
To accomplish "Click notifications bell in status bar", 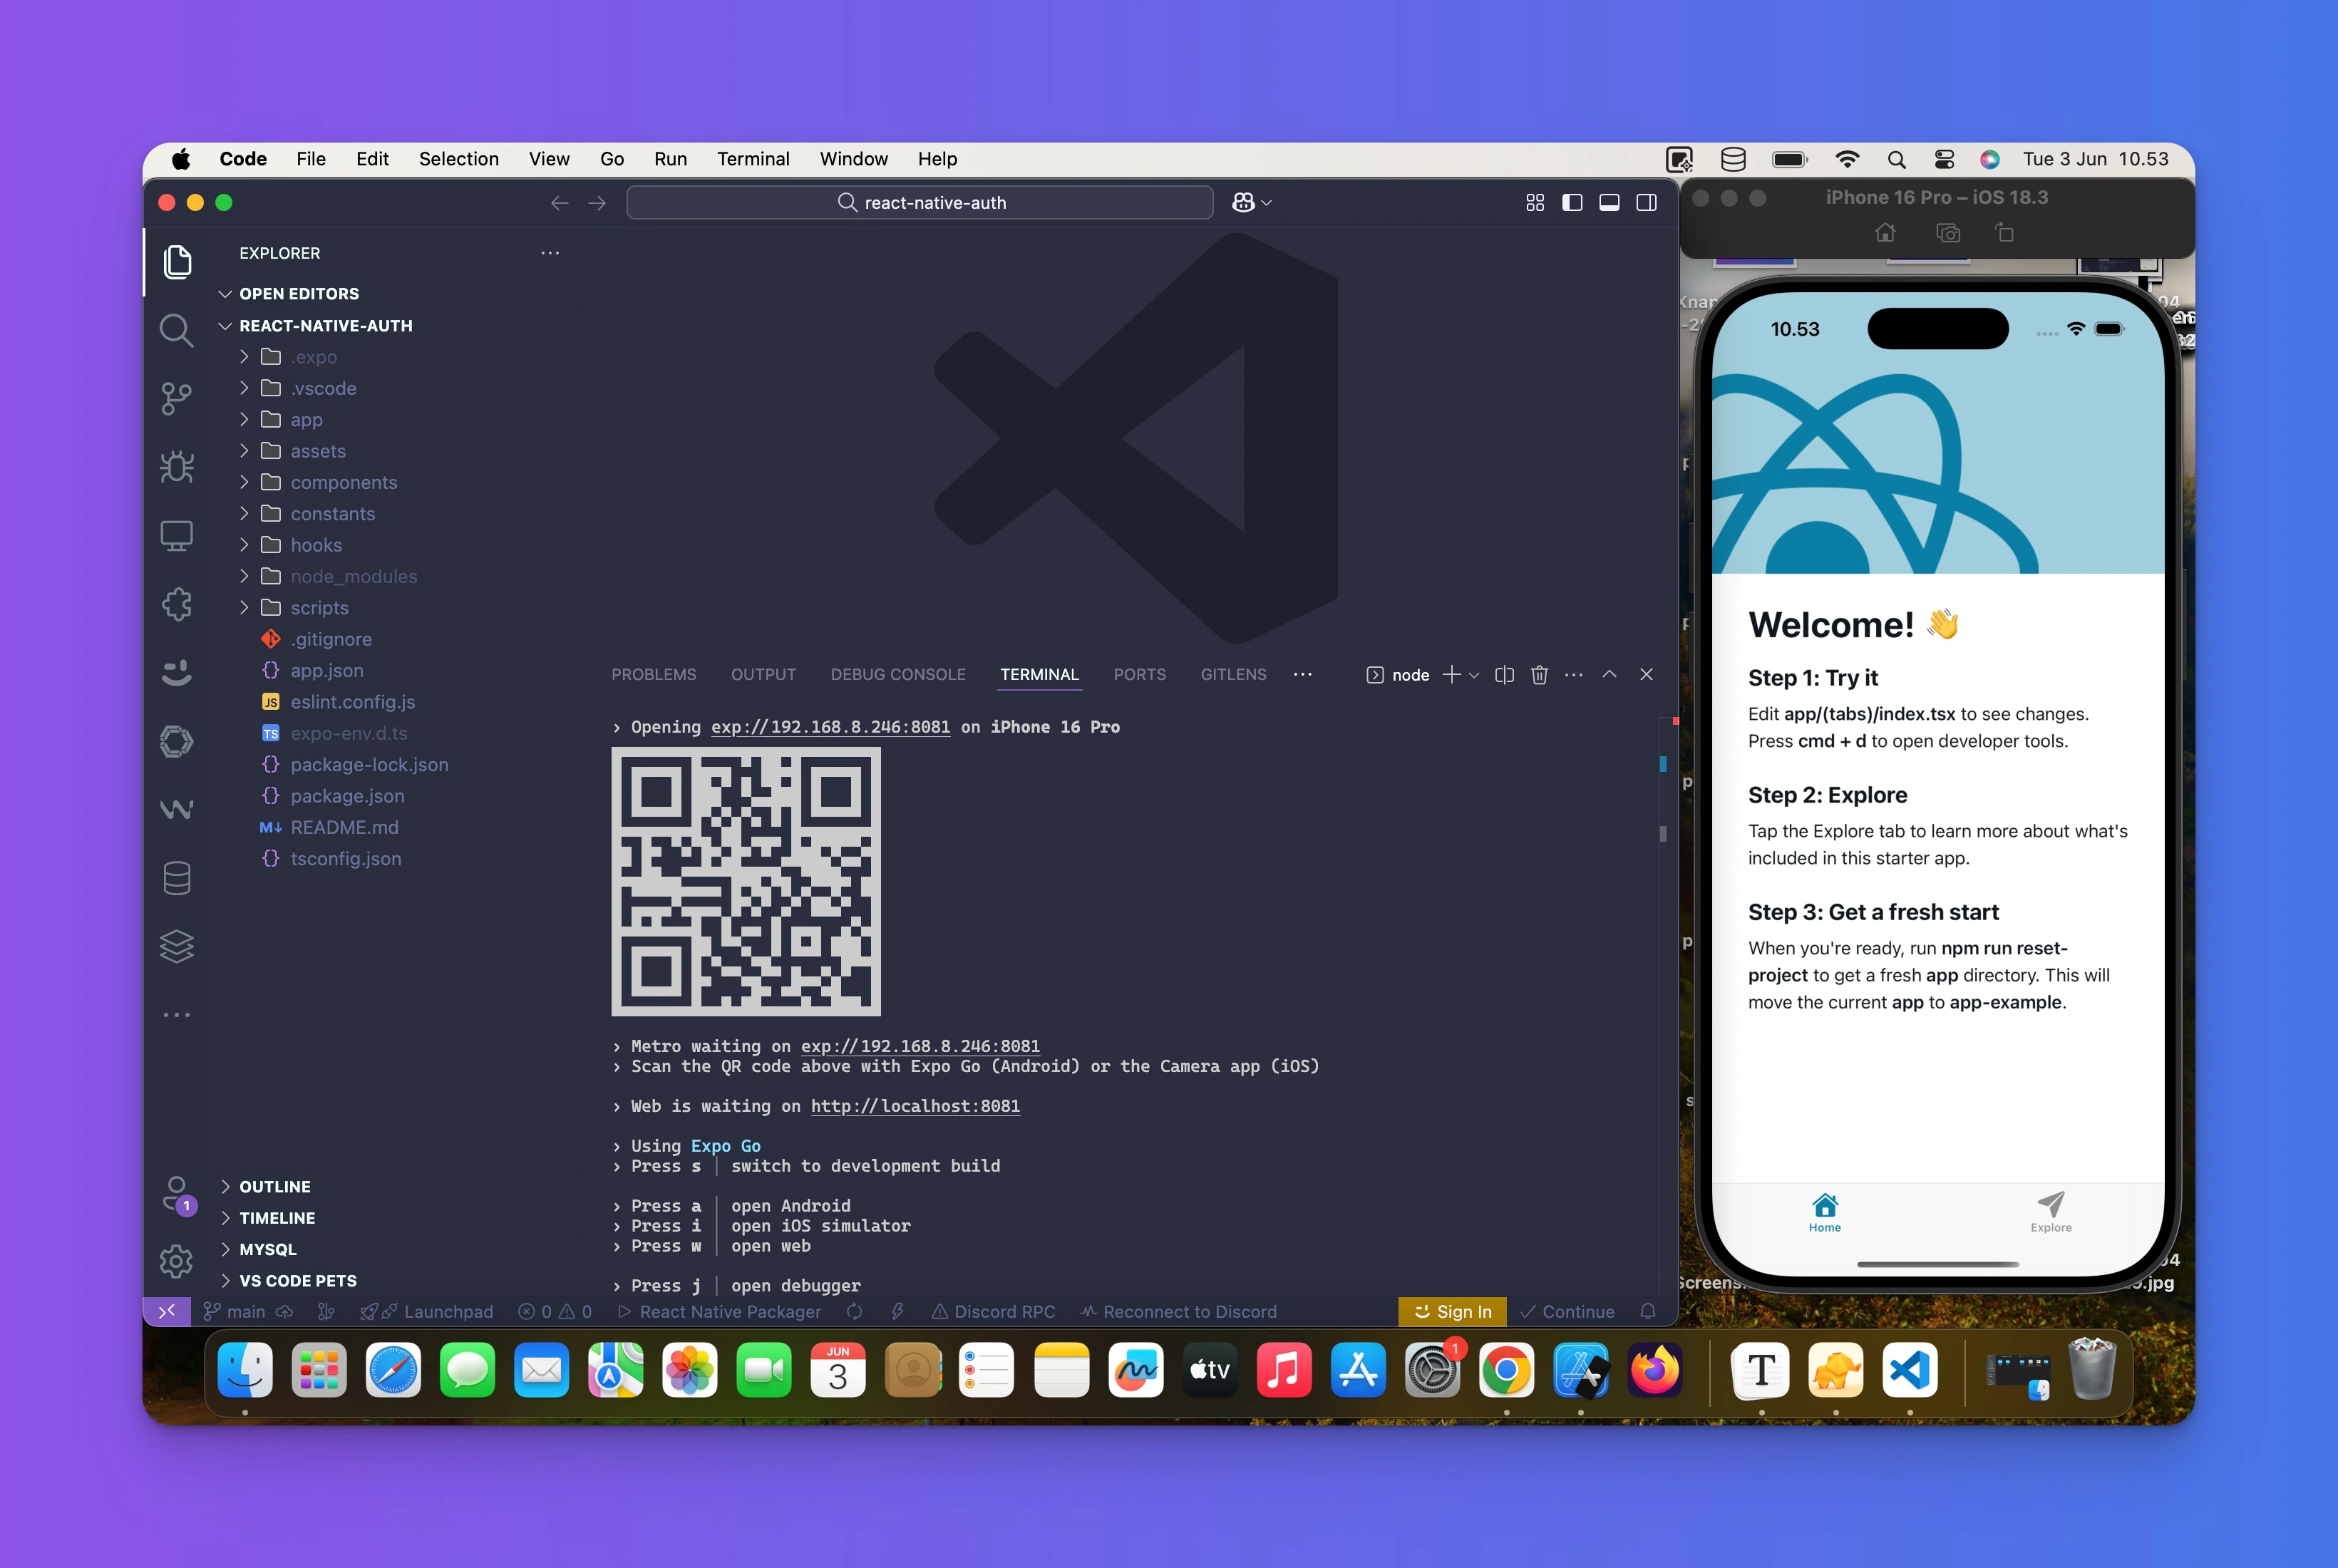I will (1648, 1311).
